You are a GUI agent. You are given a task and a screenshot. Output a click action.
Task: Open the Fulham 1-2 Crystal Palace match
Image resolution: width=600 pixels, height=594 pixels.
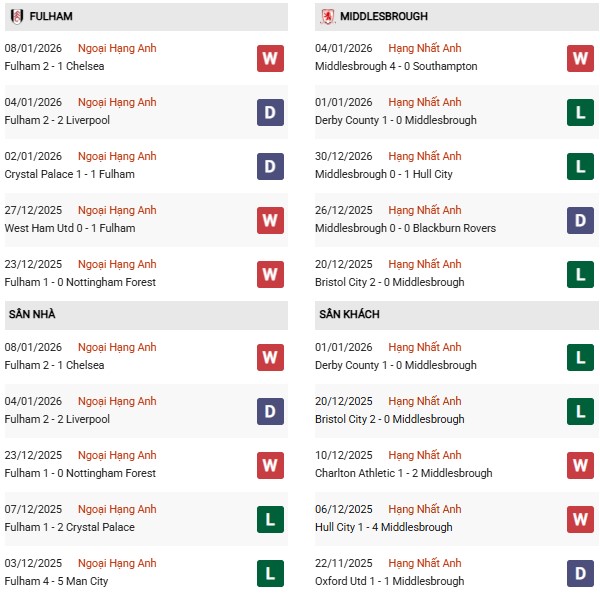coord(70,527)
